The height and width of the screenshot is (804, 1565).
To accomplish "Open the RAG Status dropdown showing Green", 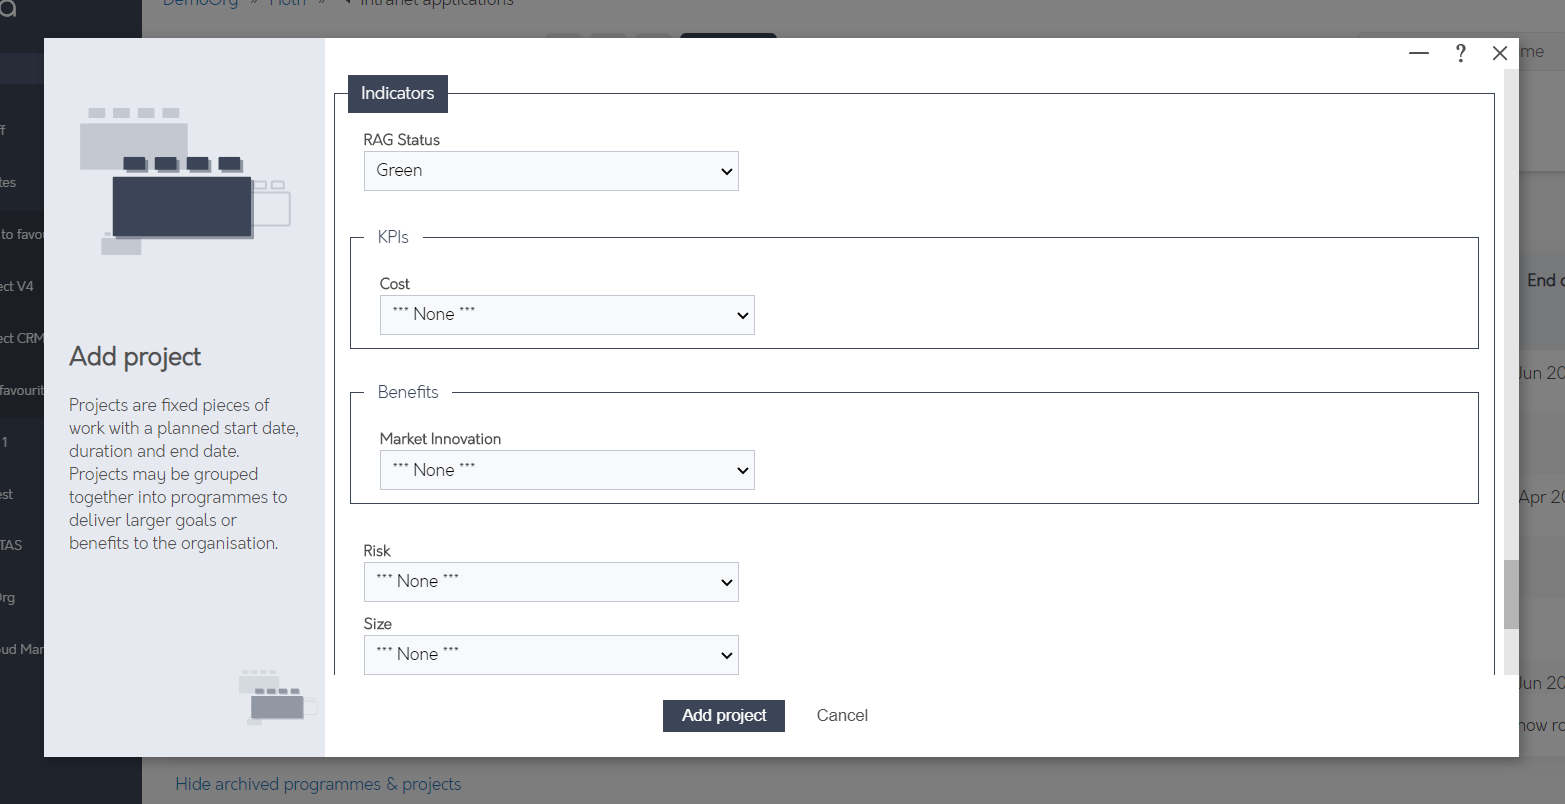I will tap(550, 170).
